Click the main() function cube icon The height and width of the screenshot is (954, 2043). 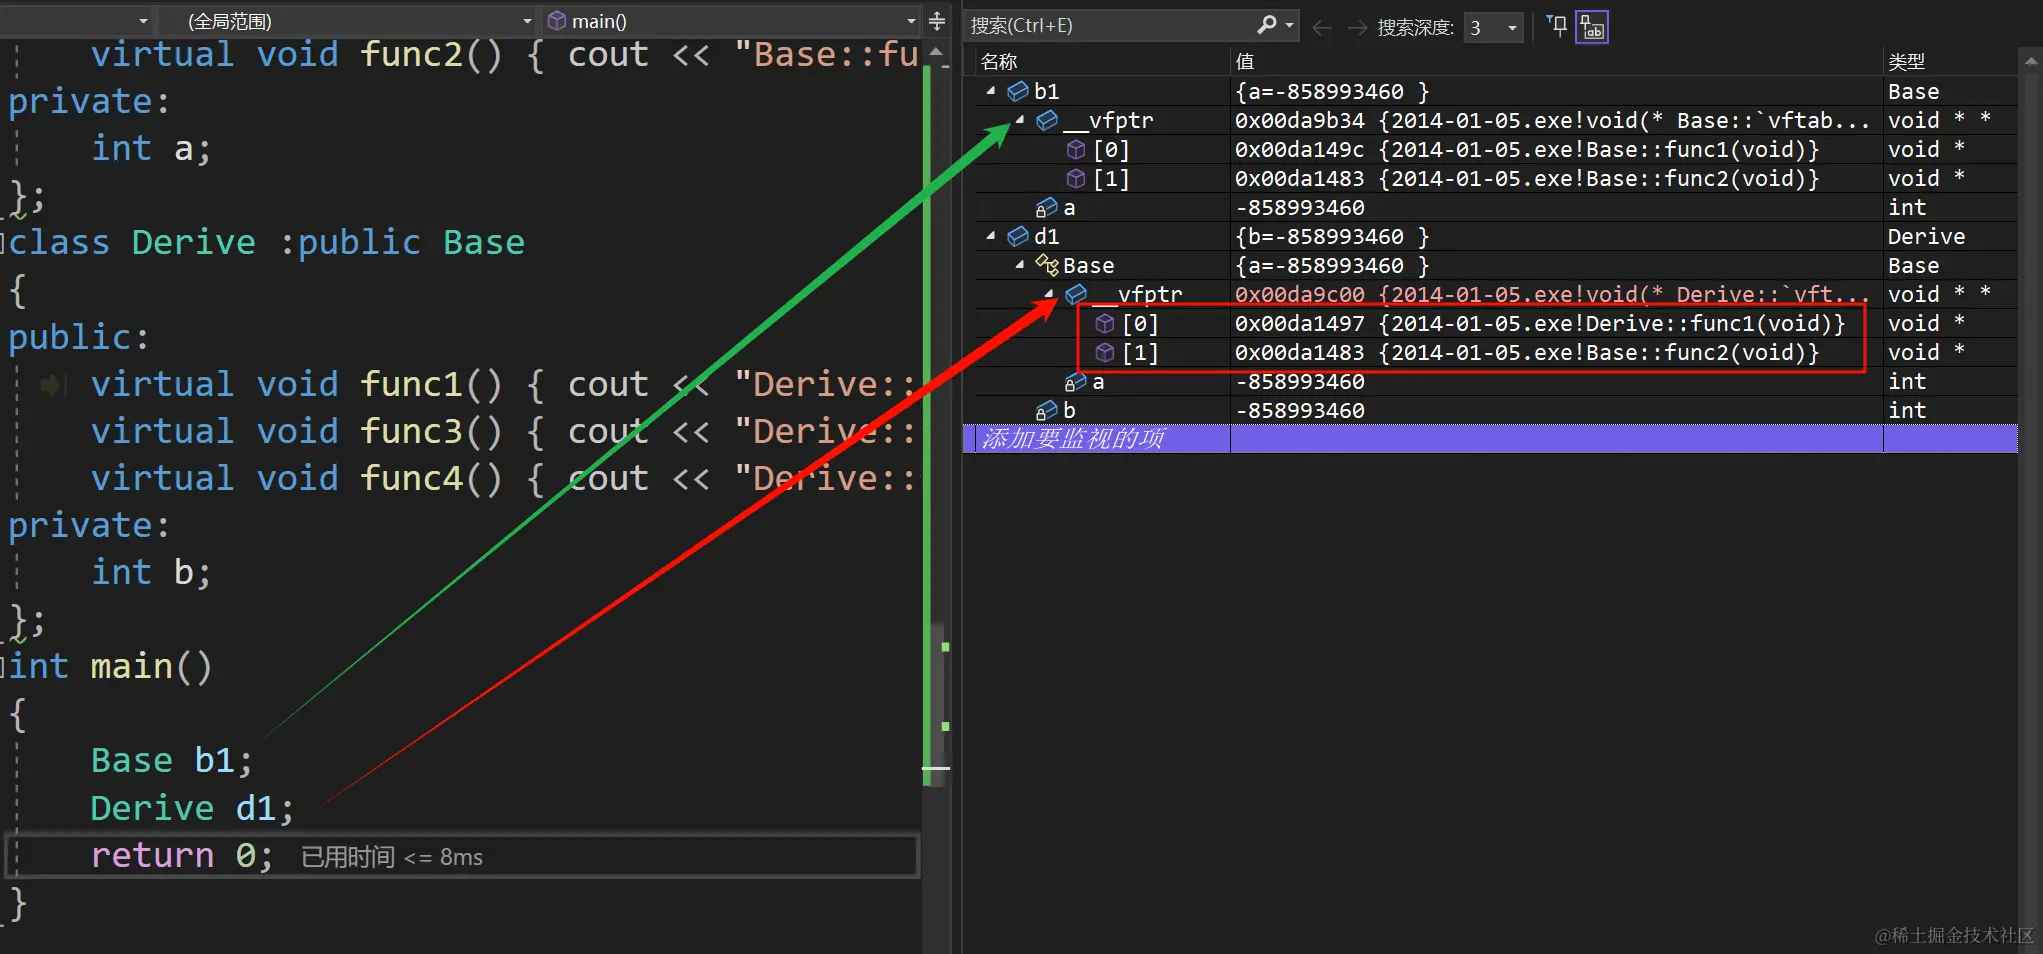click(x=557, y=20)
